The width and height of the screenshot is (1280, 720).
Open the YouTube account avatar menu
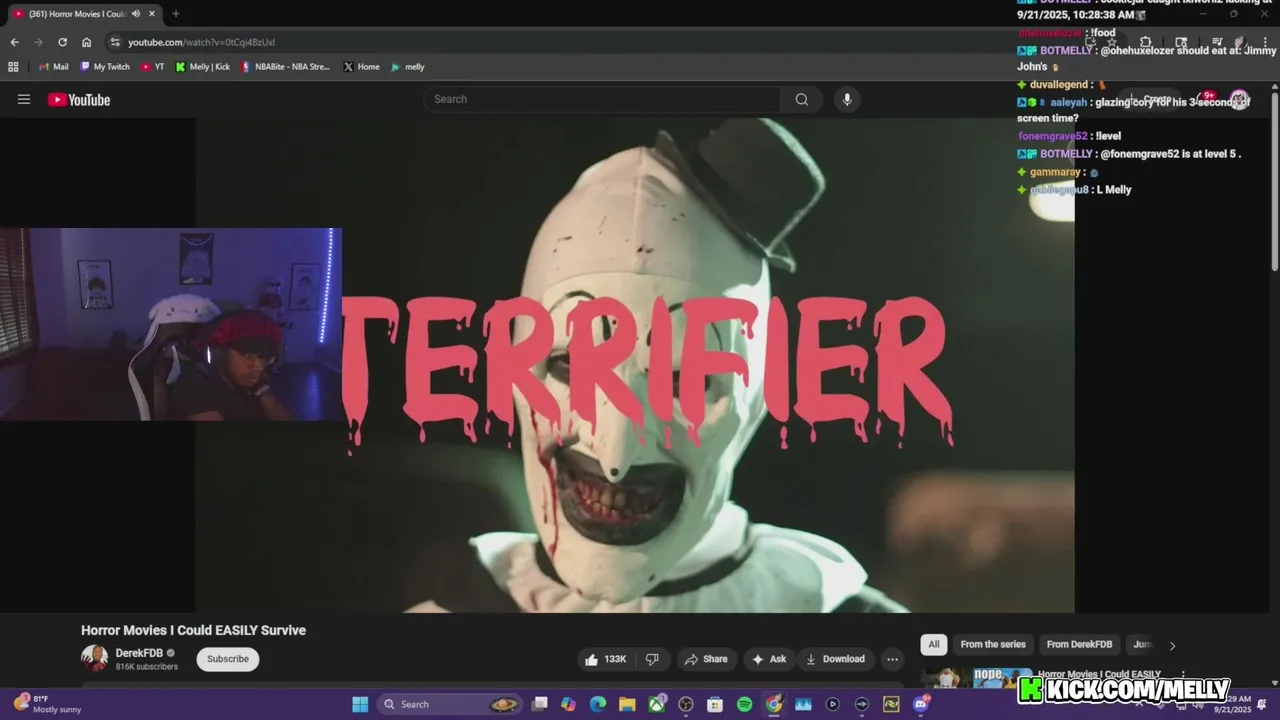tap(1239, 99)
